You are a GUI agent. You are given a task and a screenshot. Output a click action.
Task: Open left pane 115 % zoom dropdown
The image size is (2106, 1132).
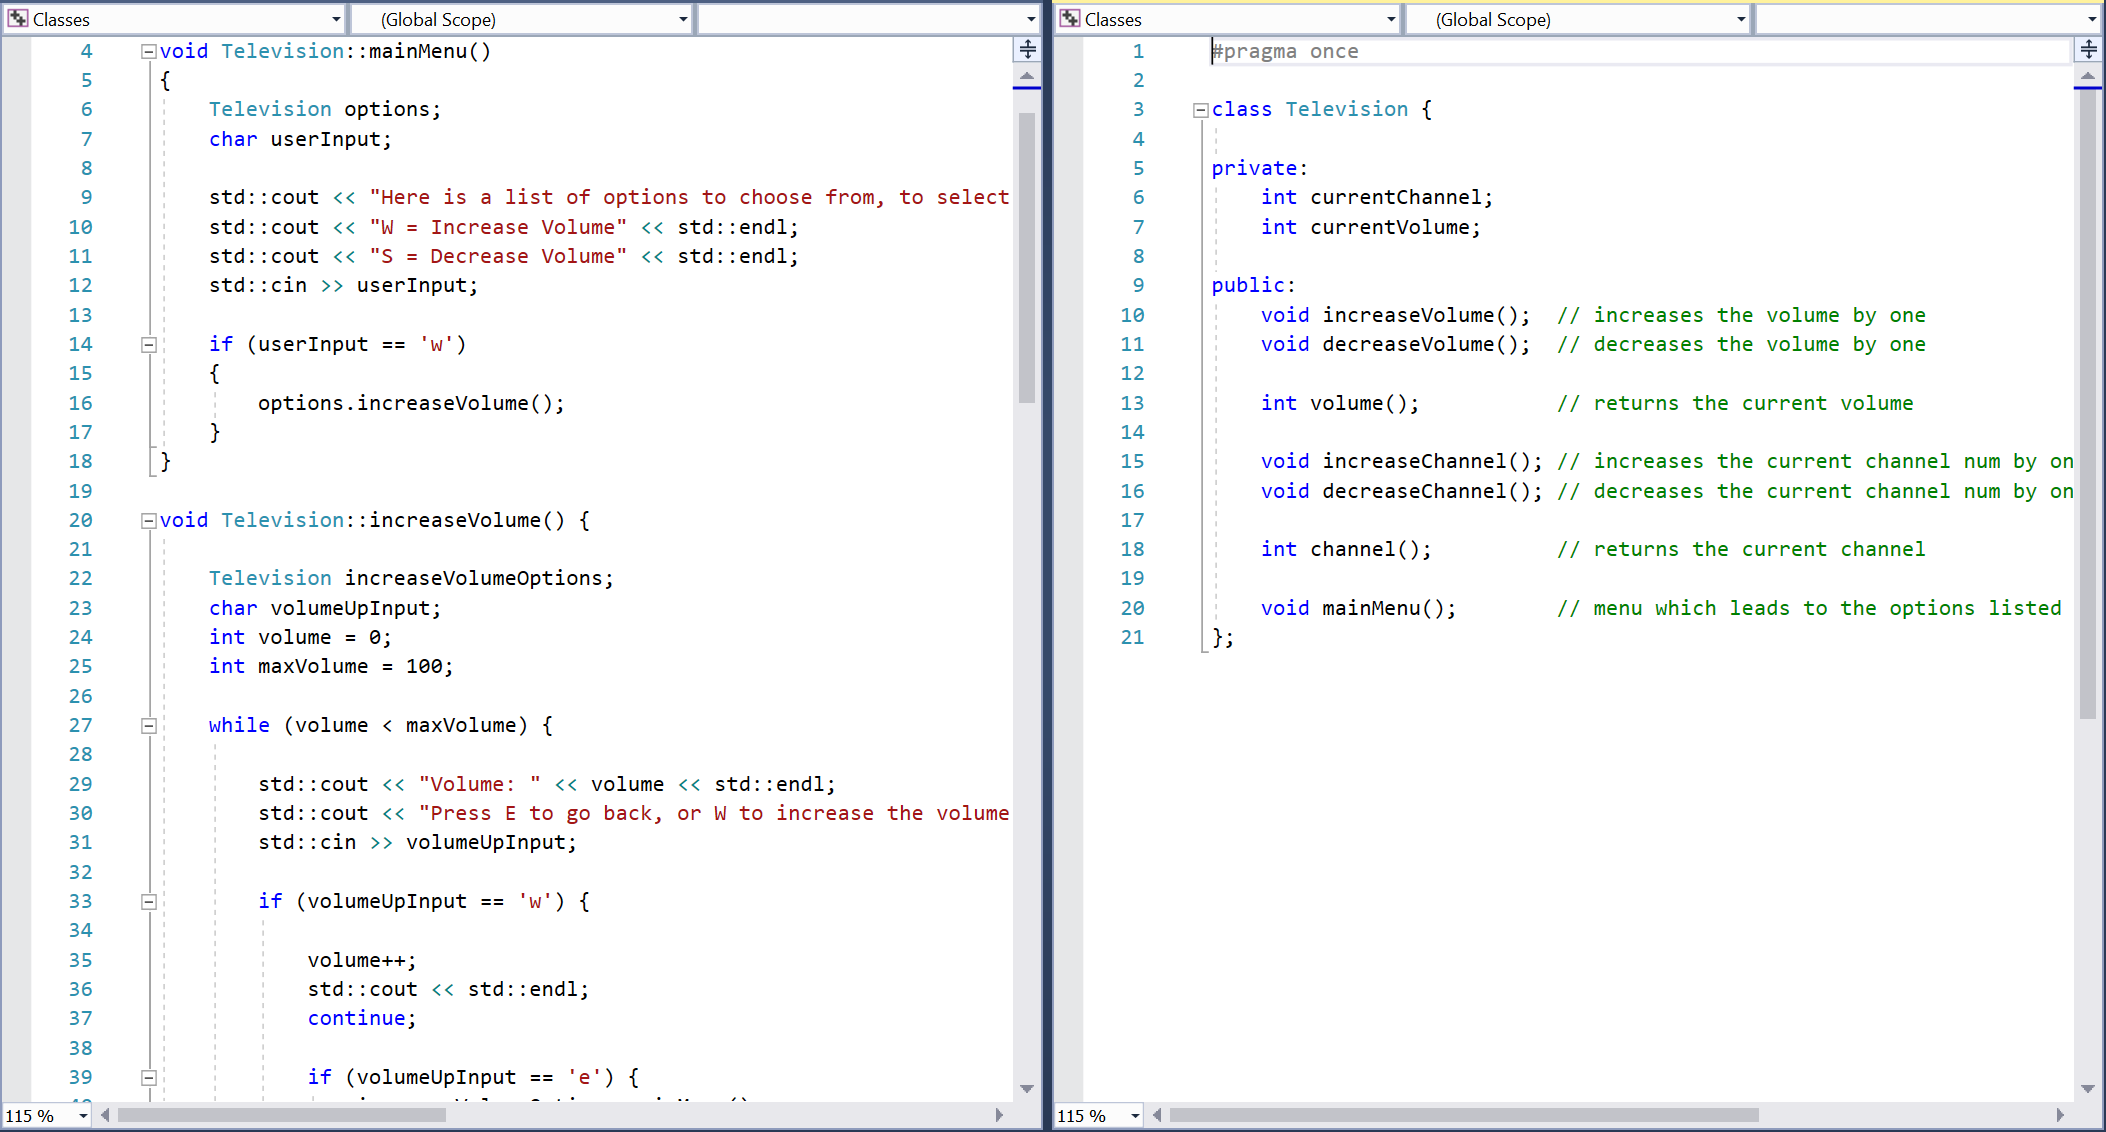tap(83, 1115)
